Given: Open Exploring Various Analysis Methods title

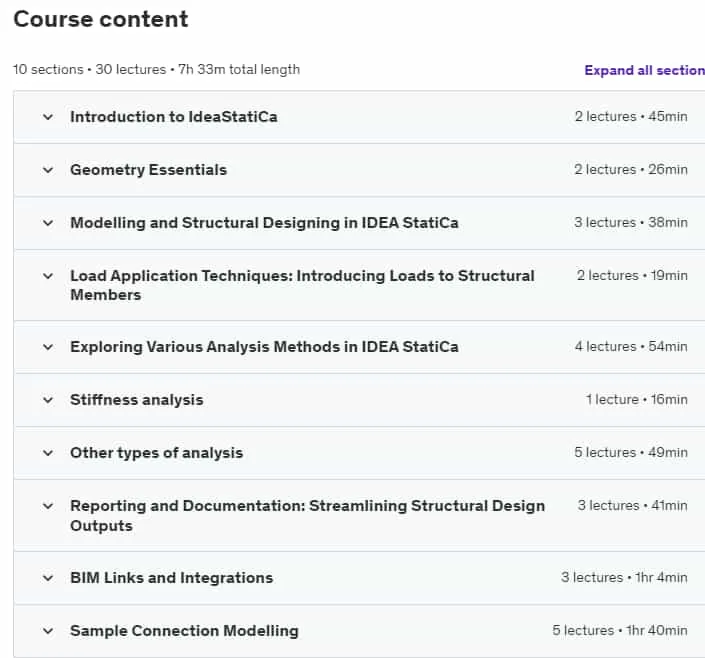Looking at the screenshot, I should coord(264,347).
